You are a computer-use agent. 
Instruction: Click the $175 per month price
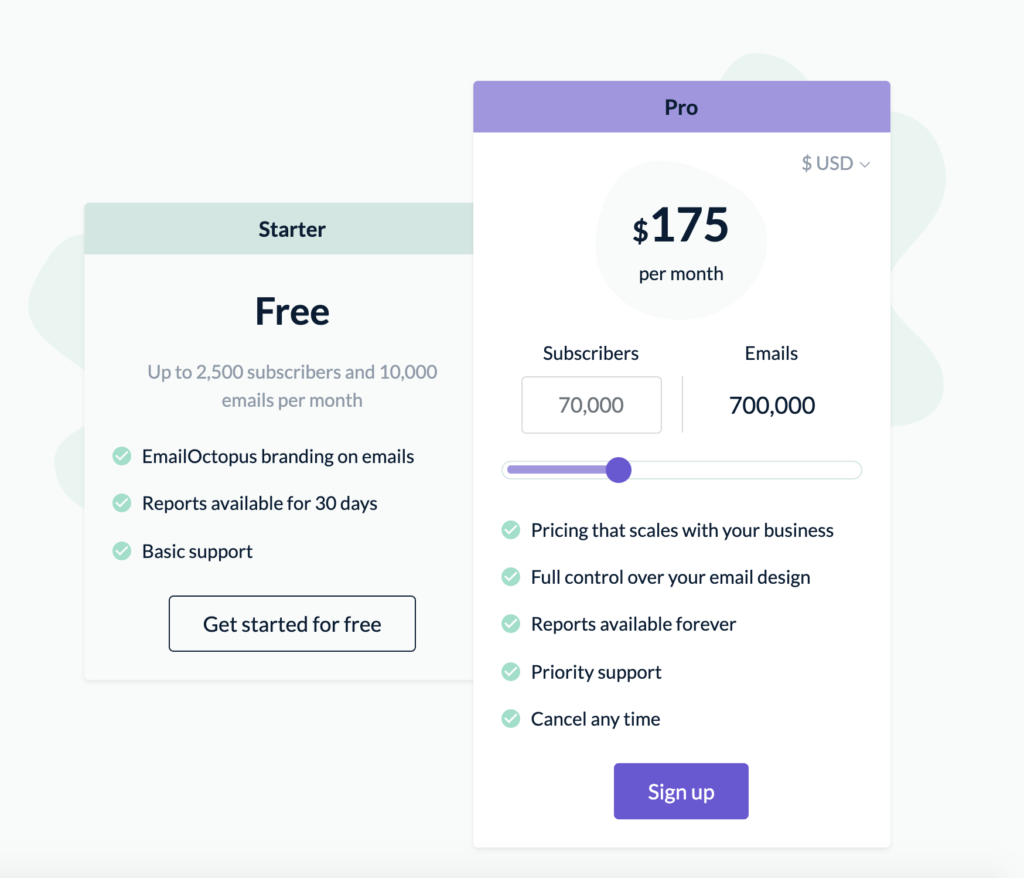pos(681,228)
